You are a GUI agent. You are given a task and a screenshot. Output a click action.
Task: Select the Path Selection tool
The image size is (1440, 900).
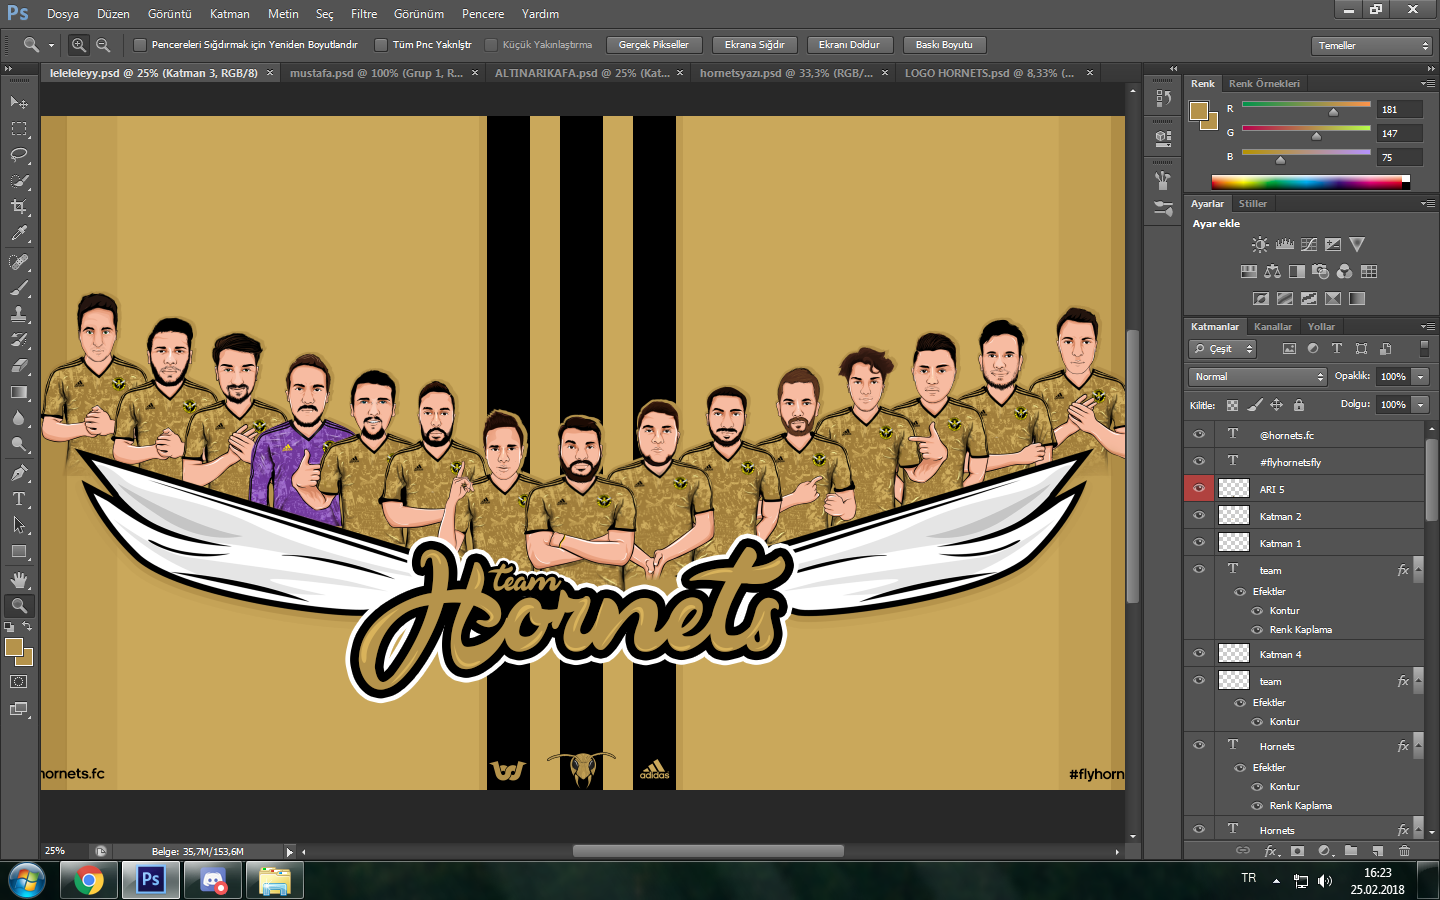click(x=19, y=525)
